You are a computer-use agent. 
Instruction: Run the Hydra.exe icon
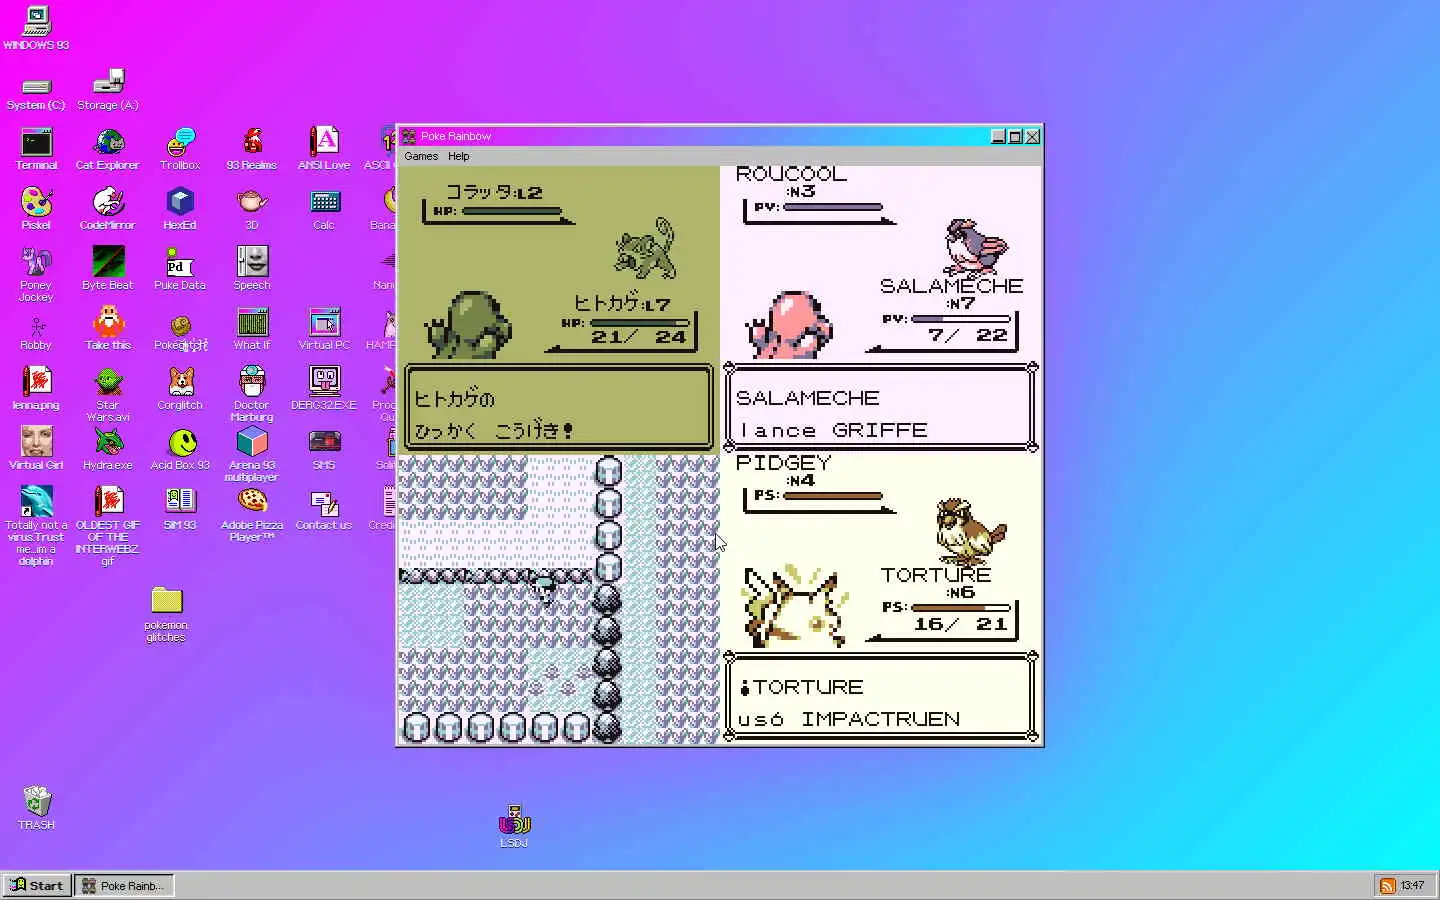[x=108, y=450]
